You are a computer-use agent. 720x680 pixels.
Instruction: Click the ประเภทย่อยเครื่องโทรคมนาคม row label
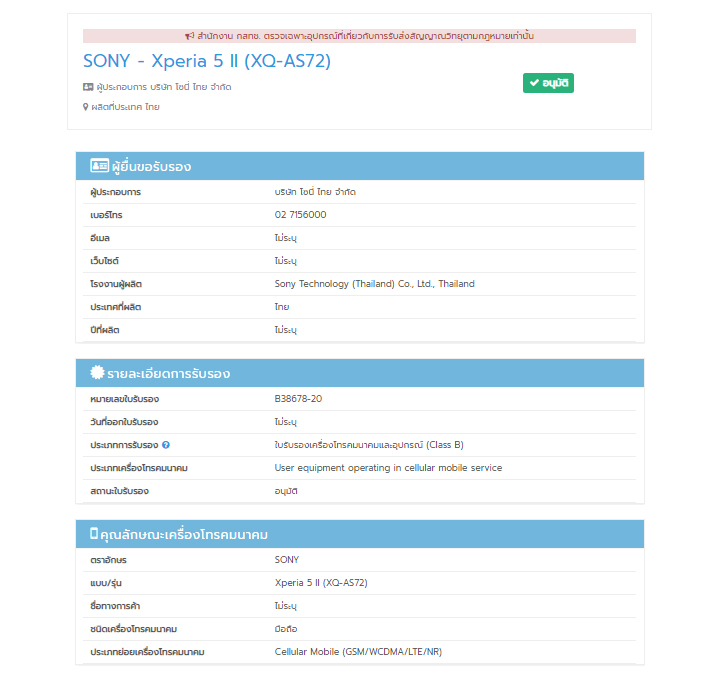147,652
